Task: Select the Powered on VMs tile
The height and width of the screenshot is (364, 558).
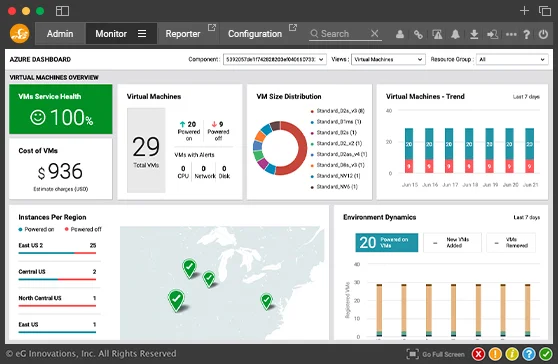Action: (x=386, y=243)
